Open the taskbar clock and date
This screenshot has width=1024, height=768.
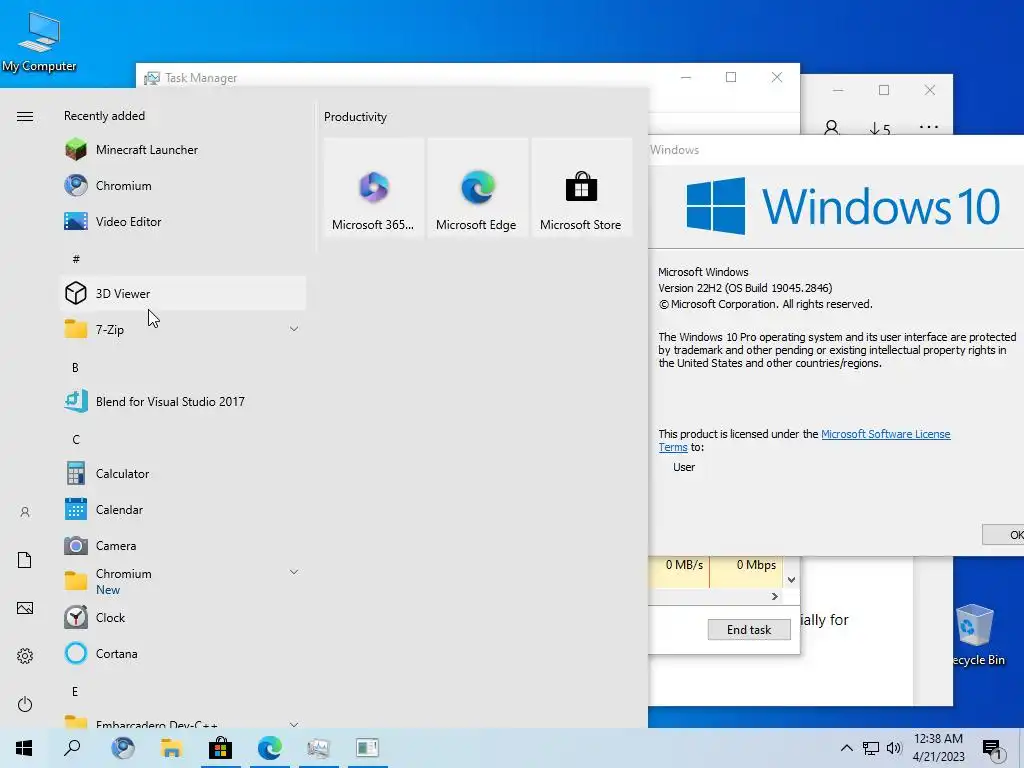click(x=938, y=748)
